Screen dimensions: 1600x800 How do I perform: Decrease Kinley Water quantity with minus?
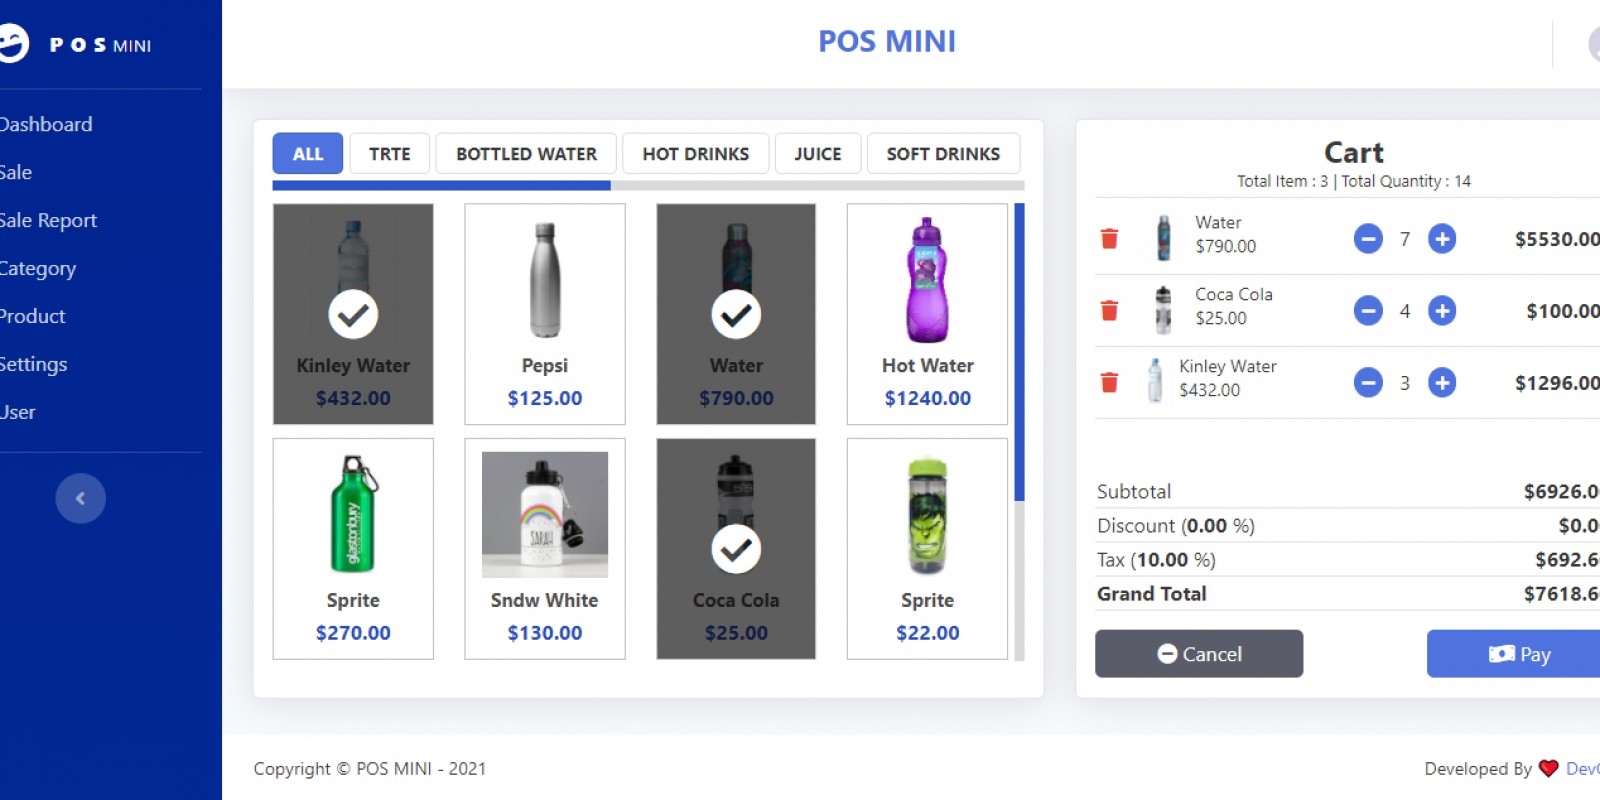point(1368,383)
